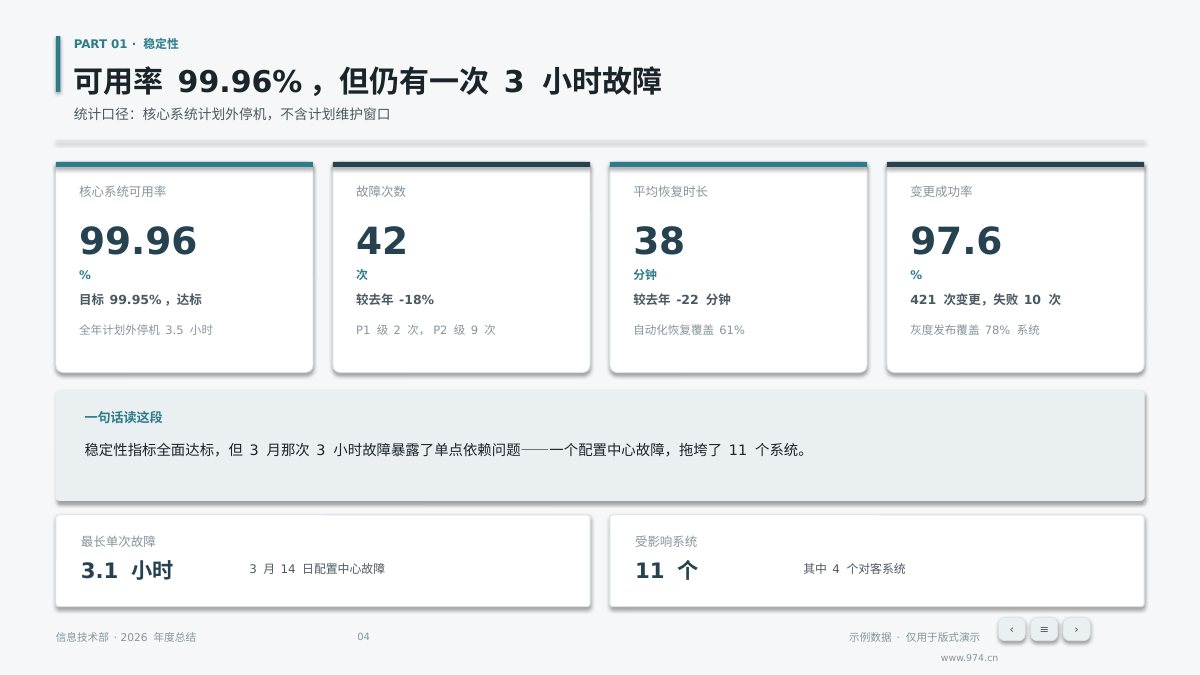
Task: Select the value '3.1 小时'
Action: click(x=127, y=570)
